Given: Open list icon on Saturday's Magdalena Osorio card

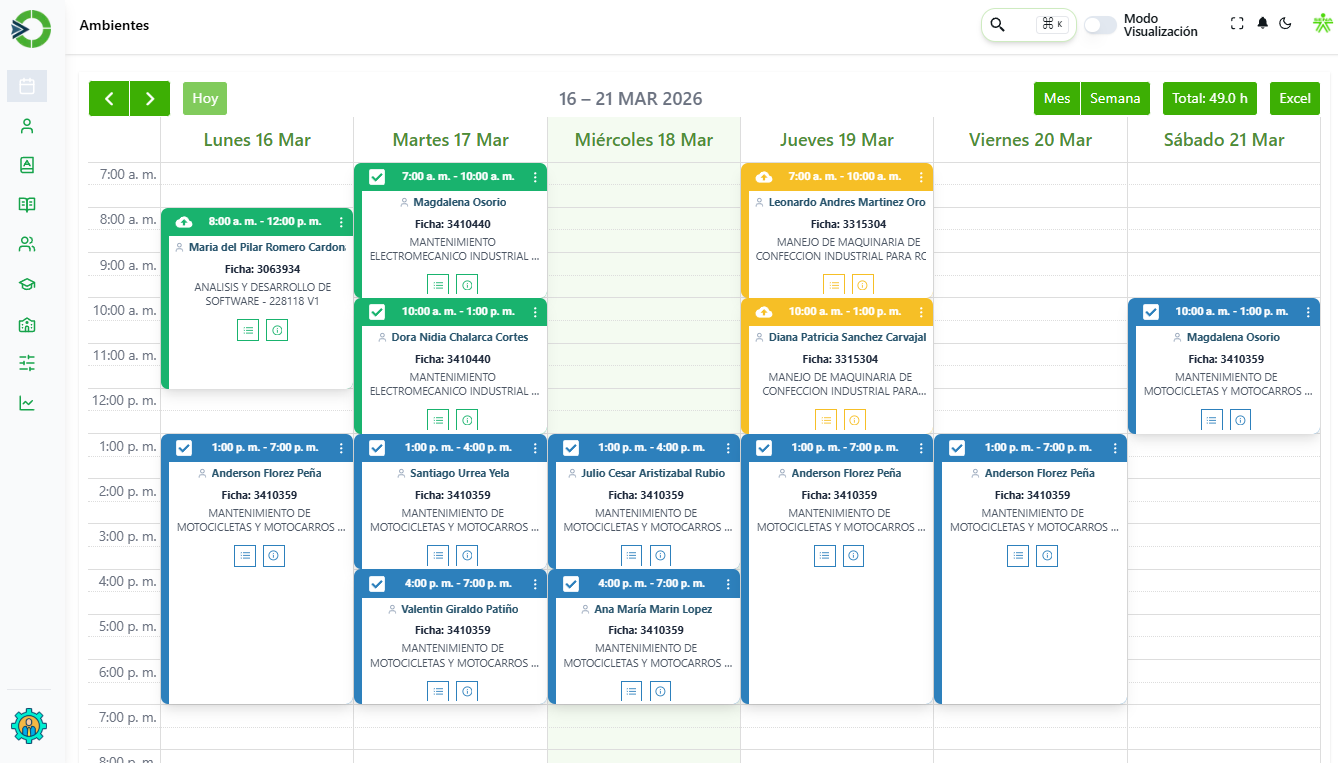Looking at the screenshot, I should [x=1211, y=420].
